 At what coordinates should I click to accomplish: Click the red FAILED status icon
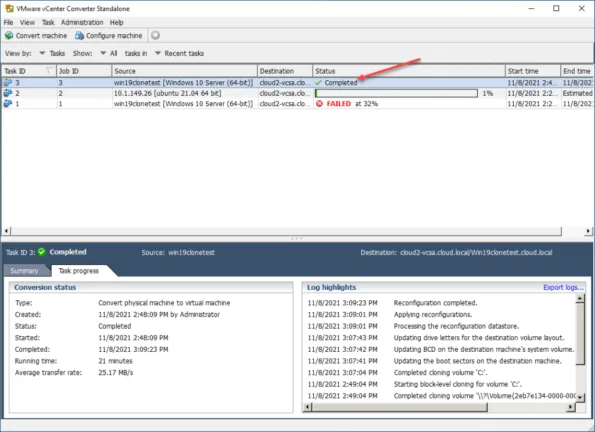320,104
